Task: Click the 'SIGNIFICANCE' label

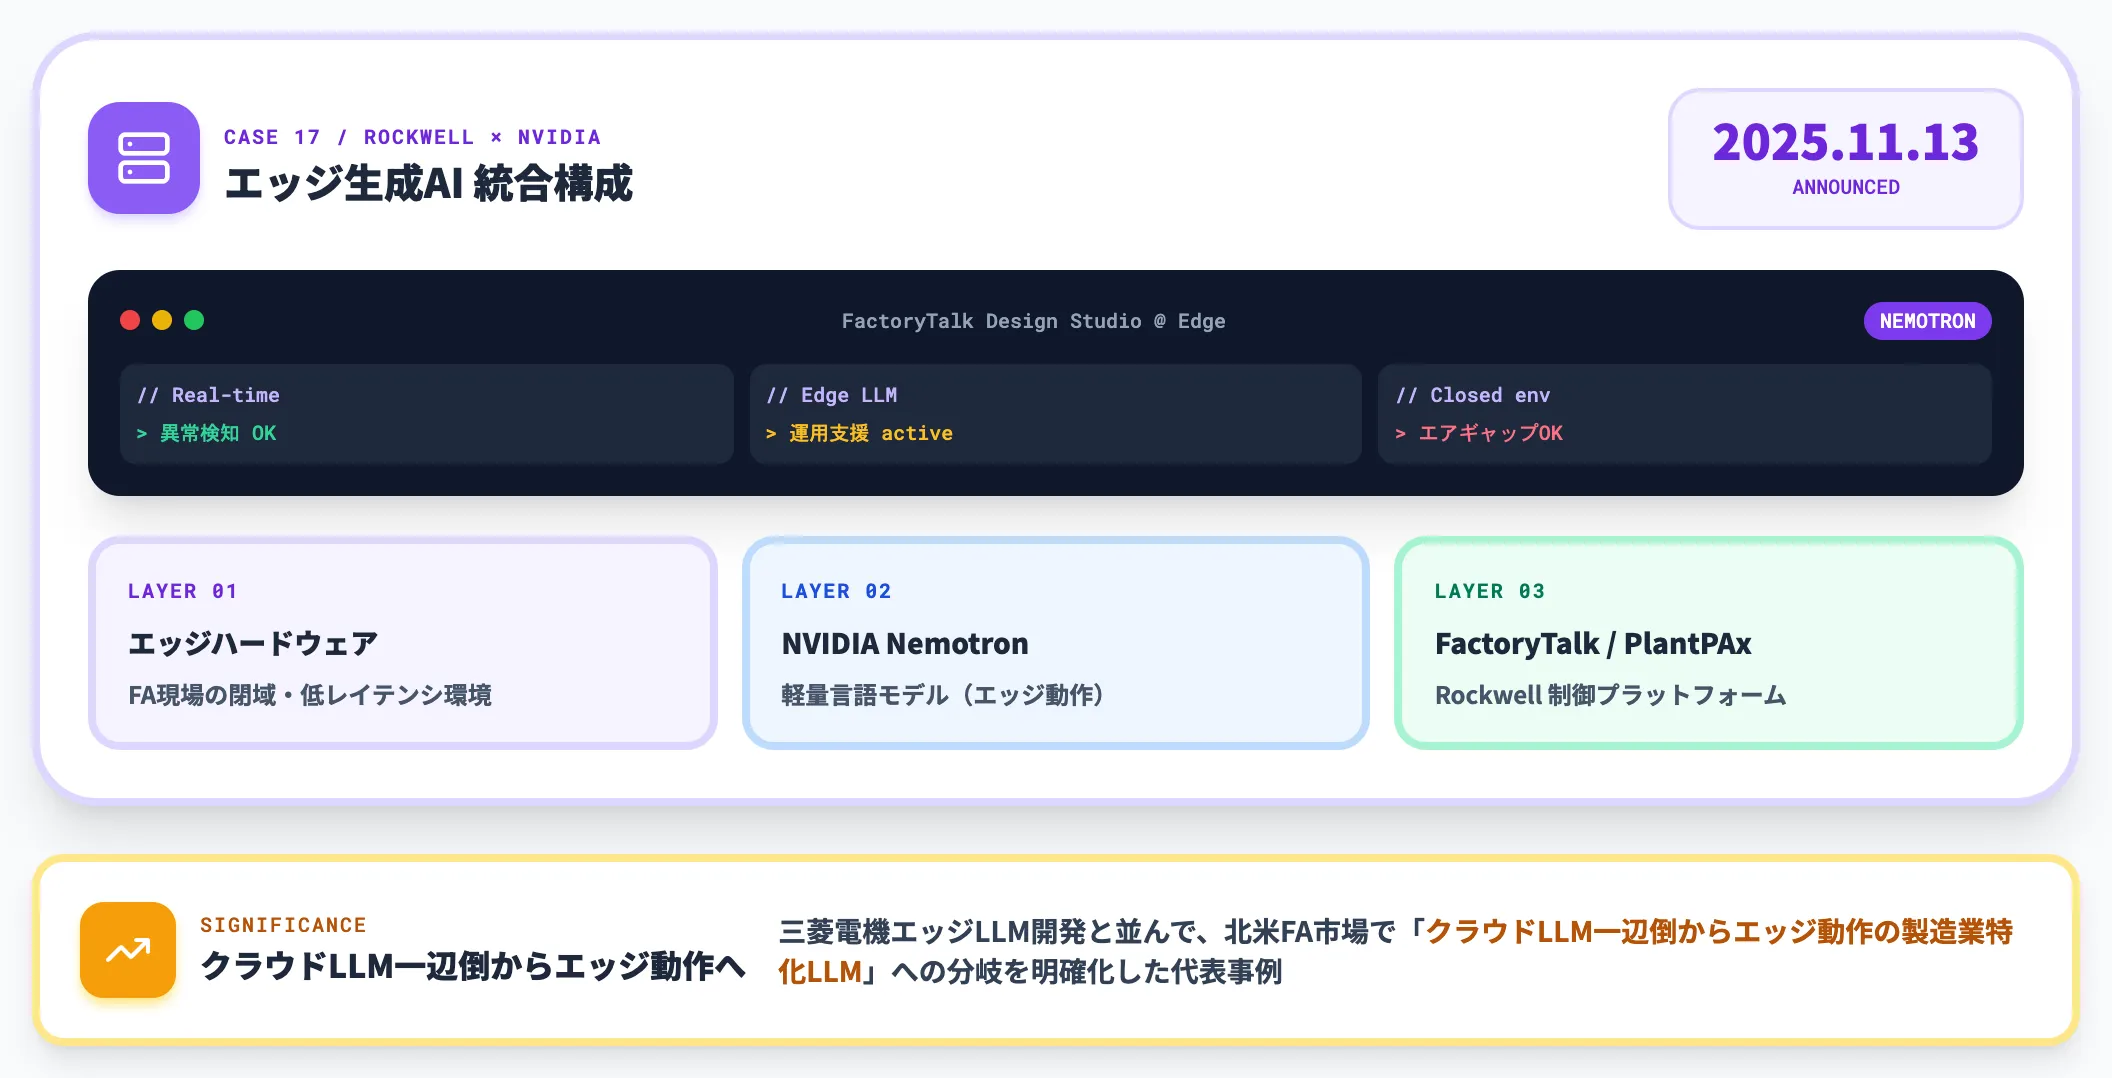Action: coord(283,925)
